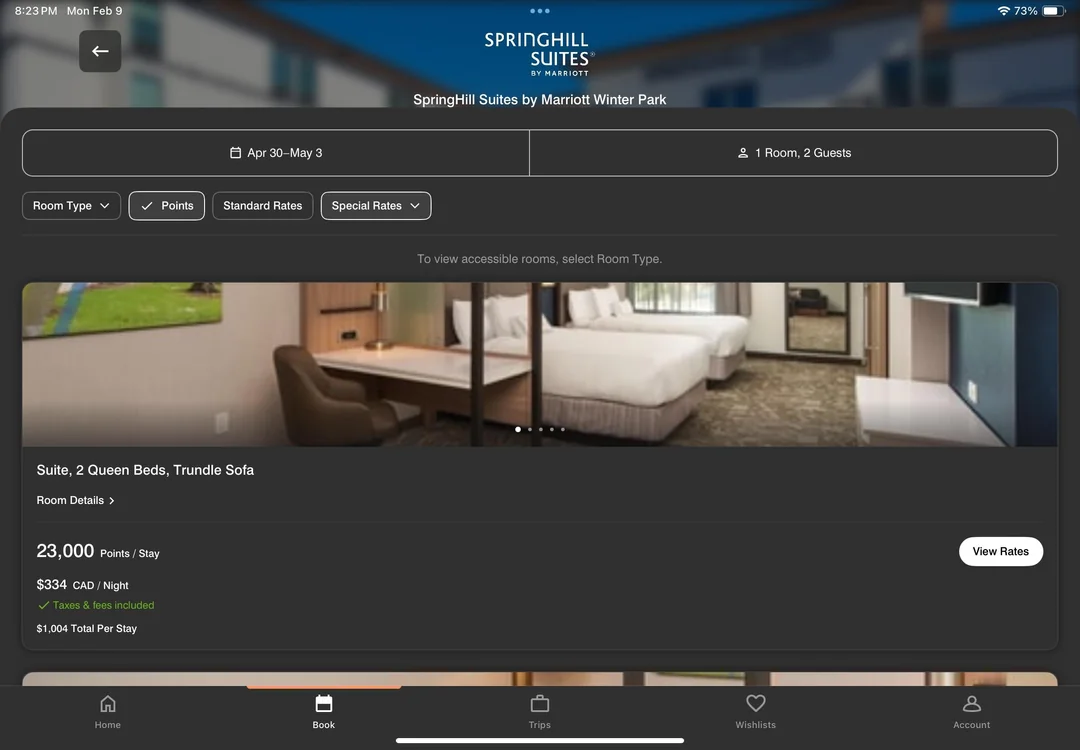Open the Wishlists heart icon

point(756,704)
